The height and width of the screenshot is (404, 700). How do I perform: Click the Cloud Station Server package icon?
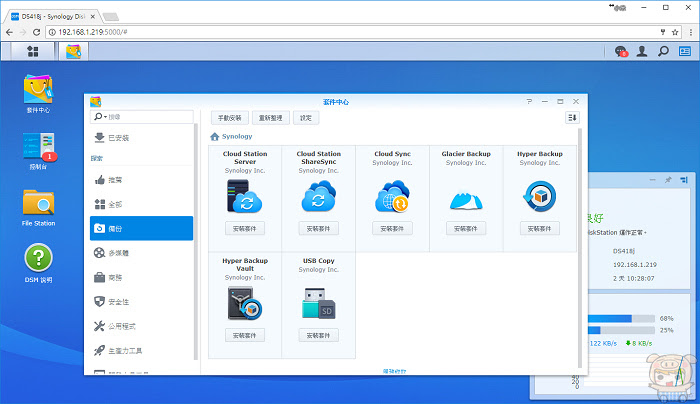tap(245, 196)
